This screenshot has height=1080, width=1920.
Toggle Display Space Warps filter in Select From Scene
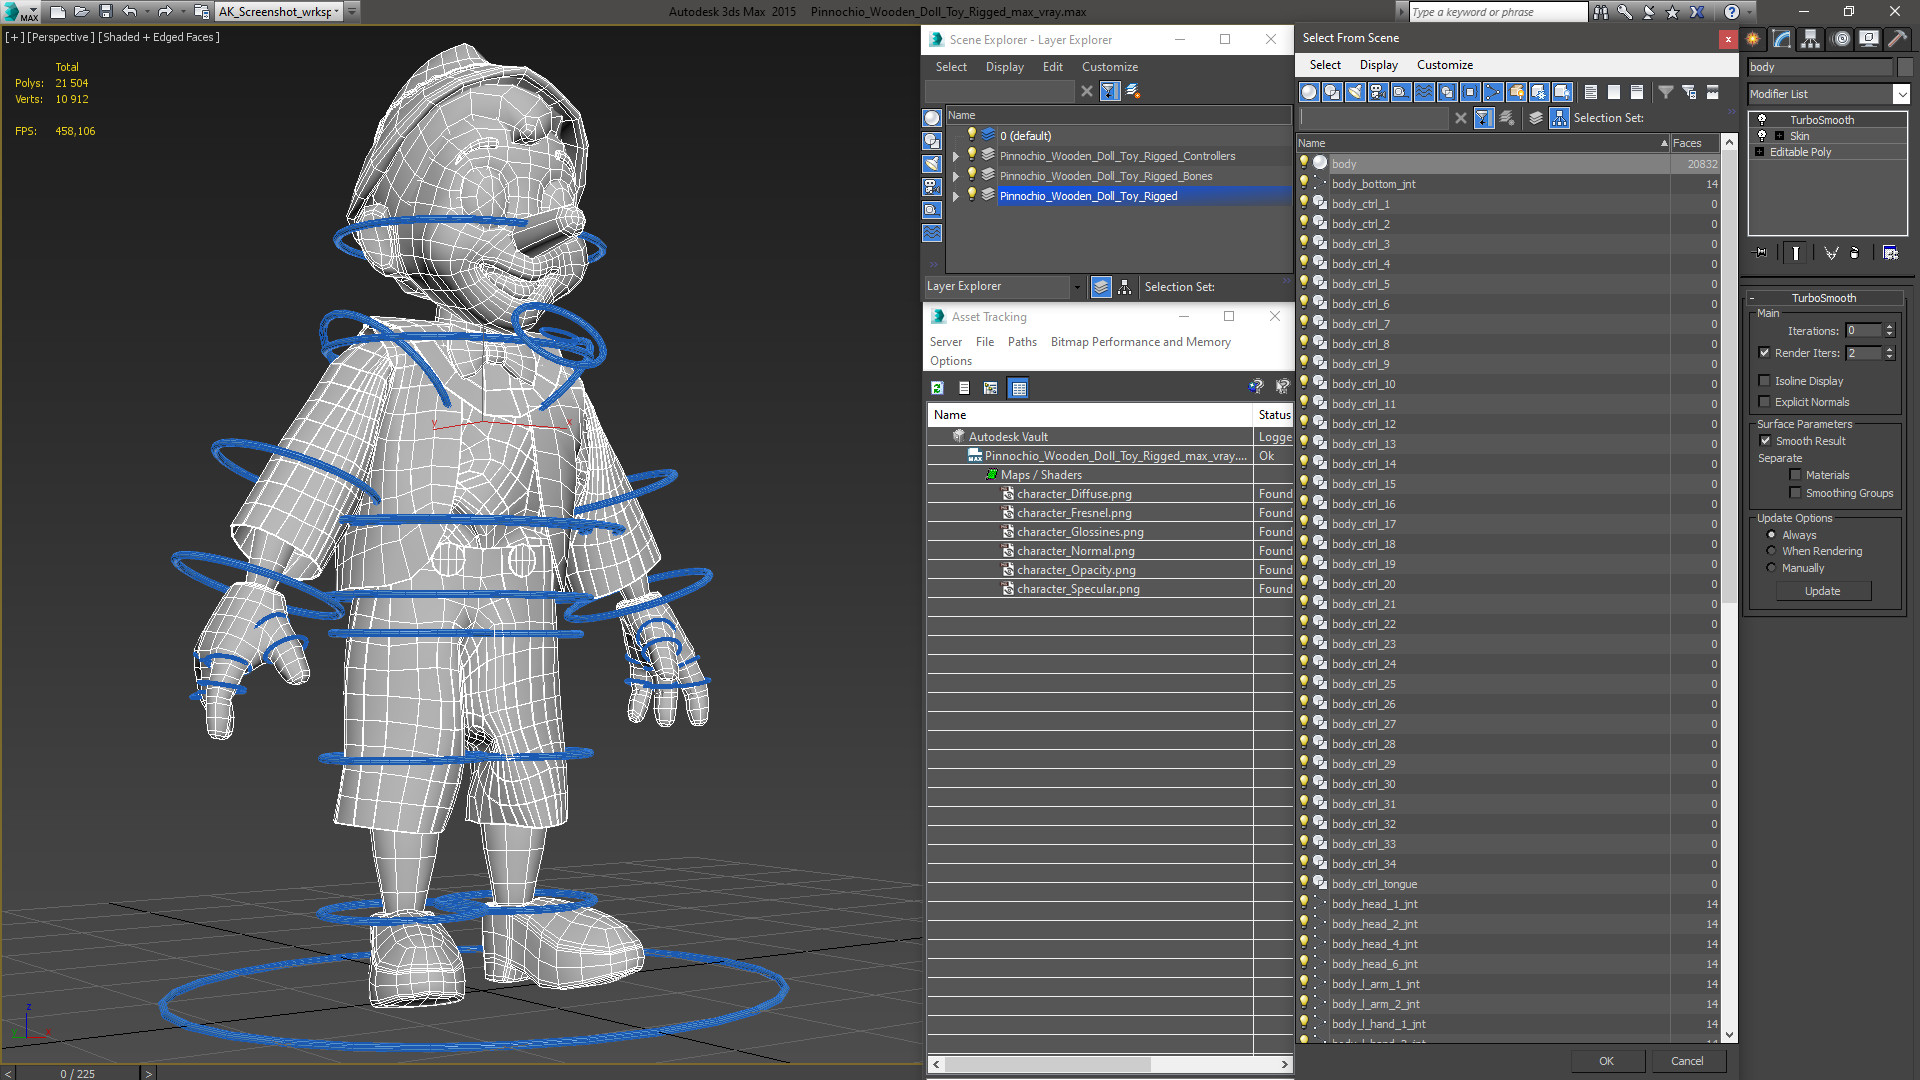click(x=1424, y=92)
